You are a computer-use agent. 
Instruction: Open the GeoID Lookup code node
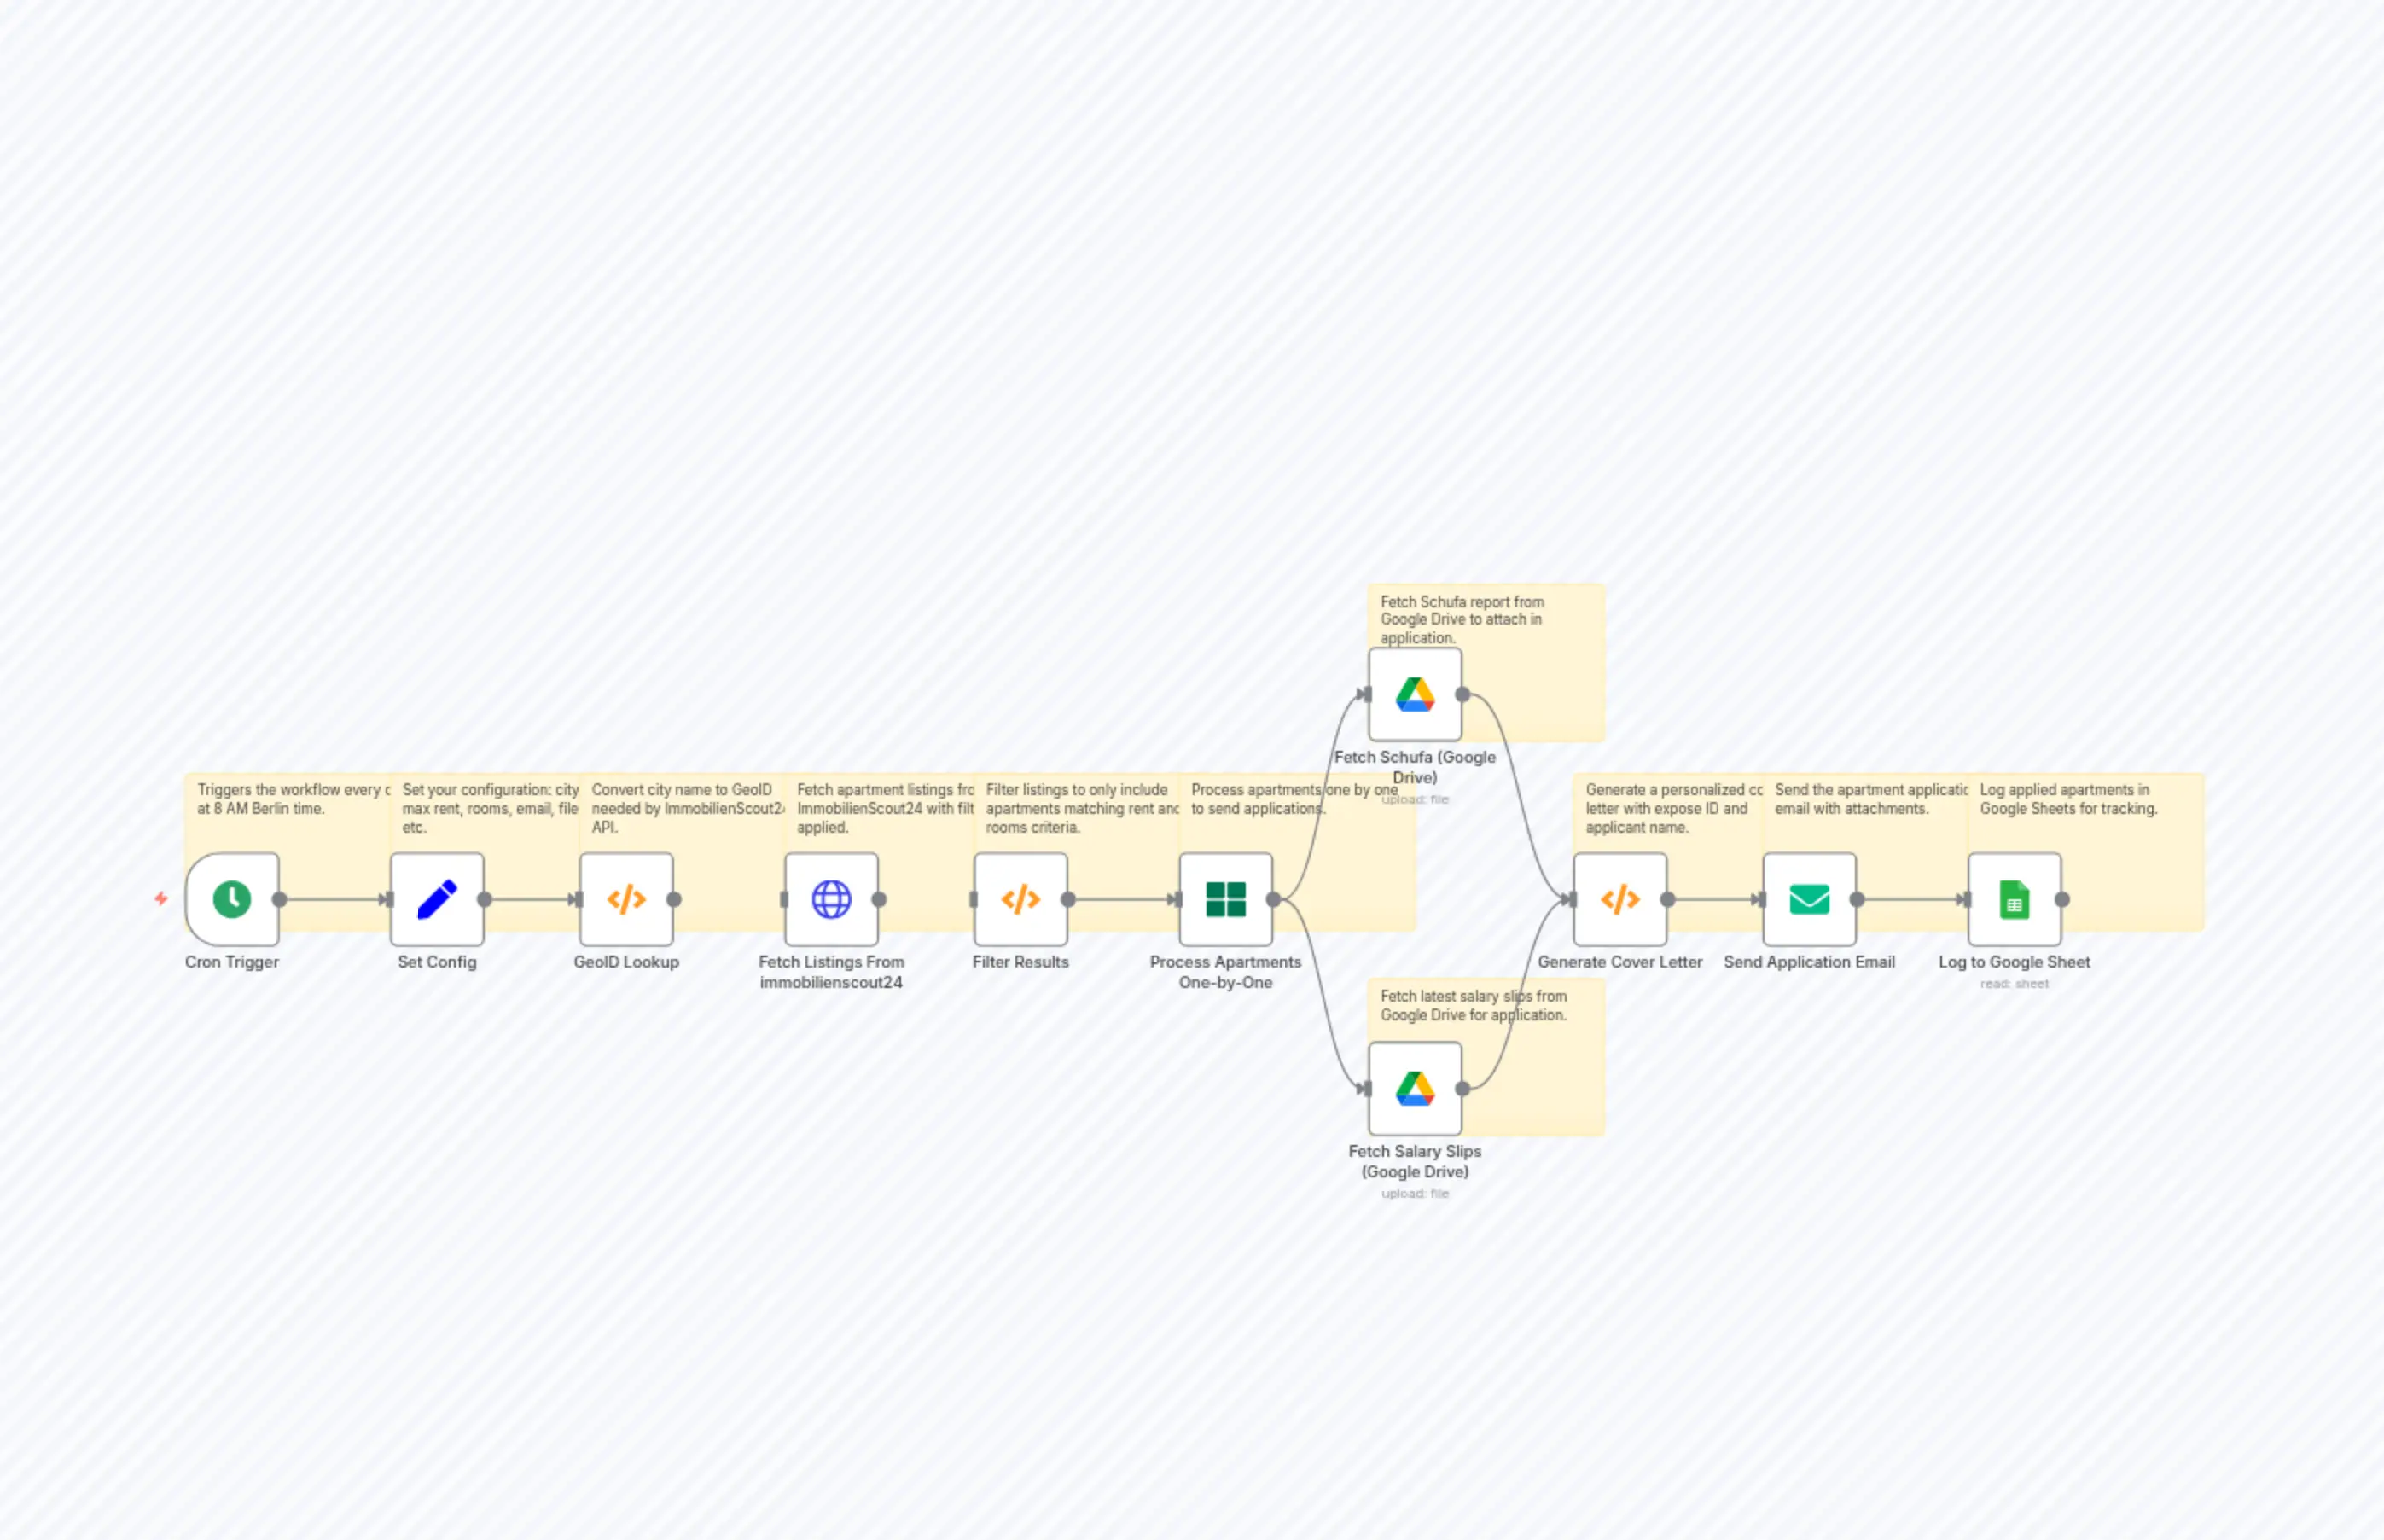pyautogui.click(x=626, y=898)
